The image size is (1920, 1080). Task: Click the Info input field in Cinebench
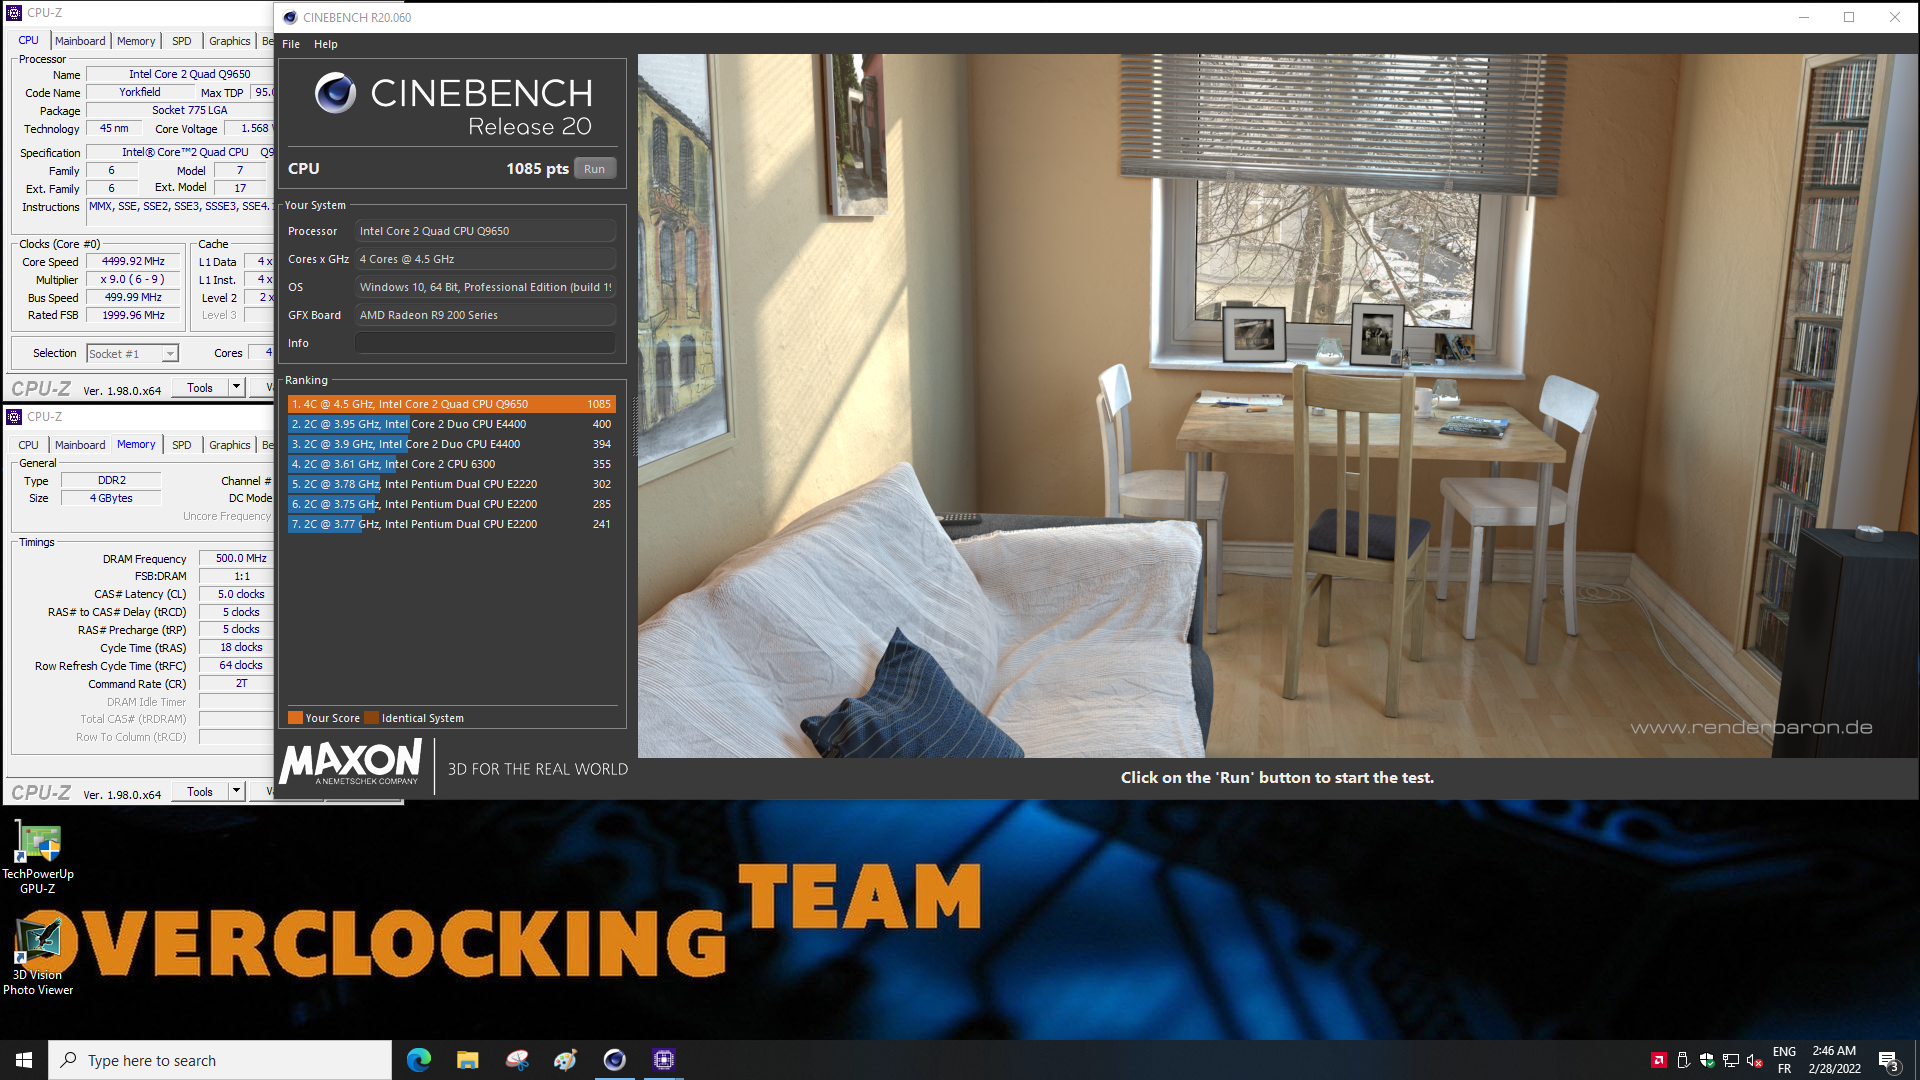[x=485, y=343]
